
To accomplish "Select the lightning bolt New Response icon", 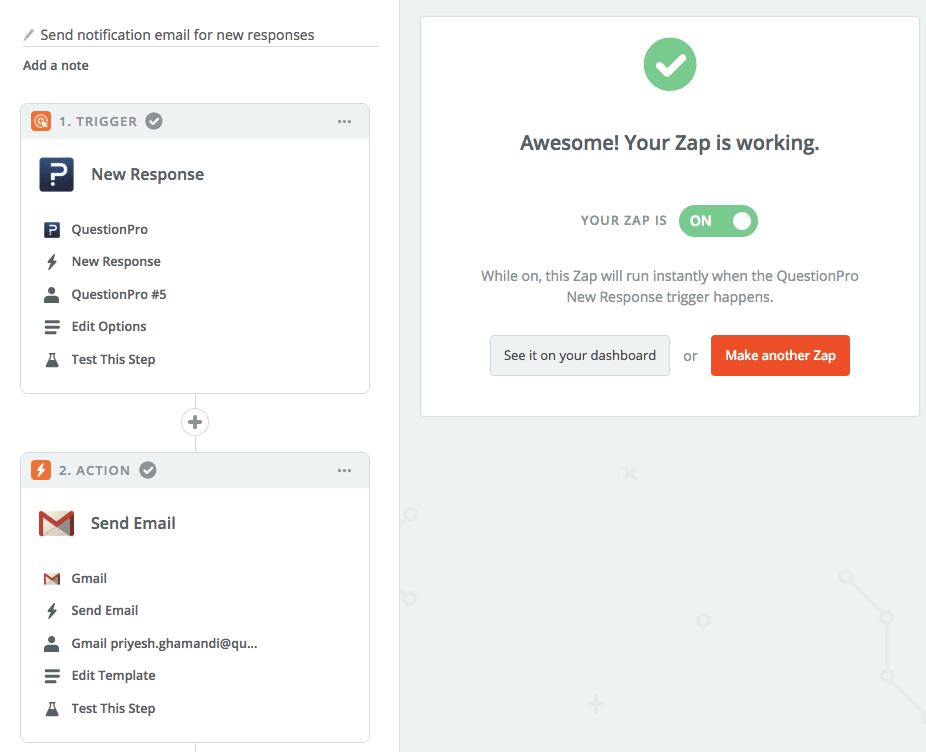I will [52, 261].
